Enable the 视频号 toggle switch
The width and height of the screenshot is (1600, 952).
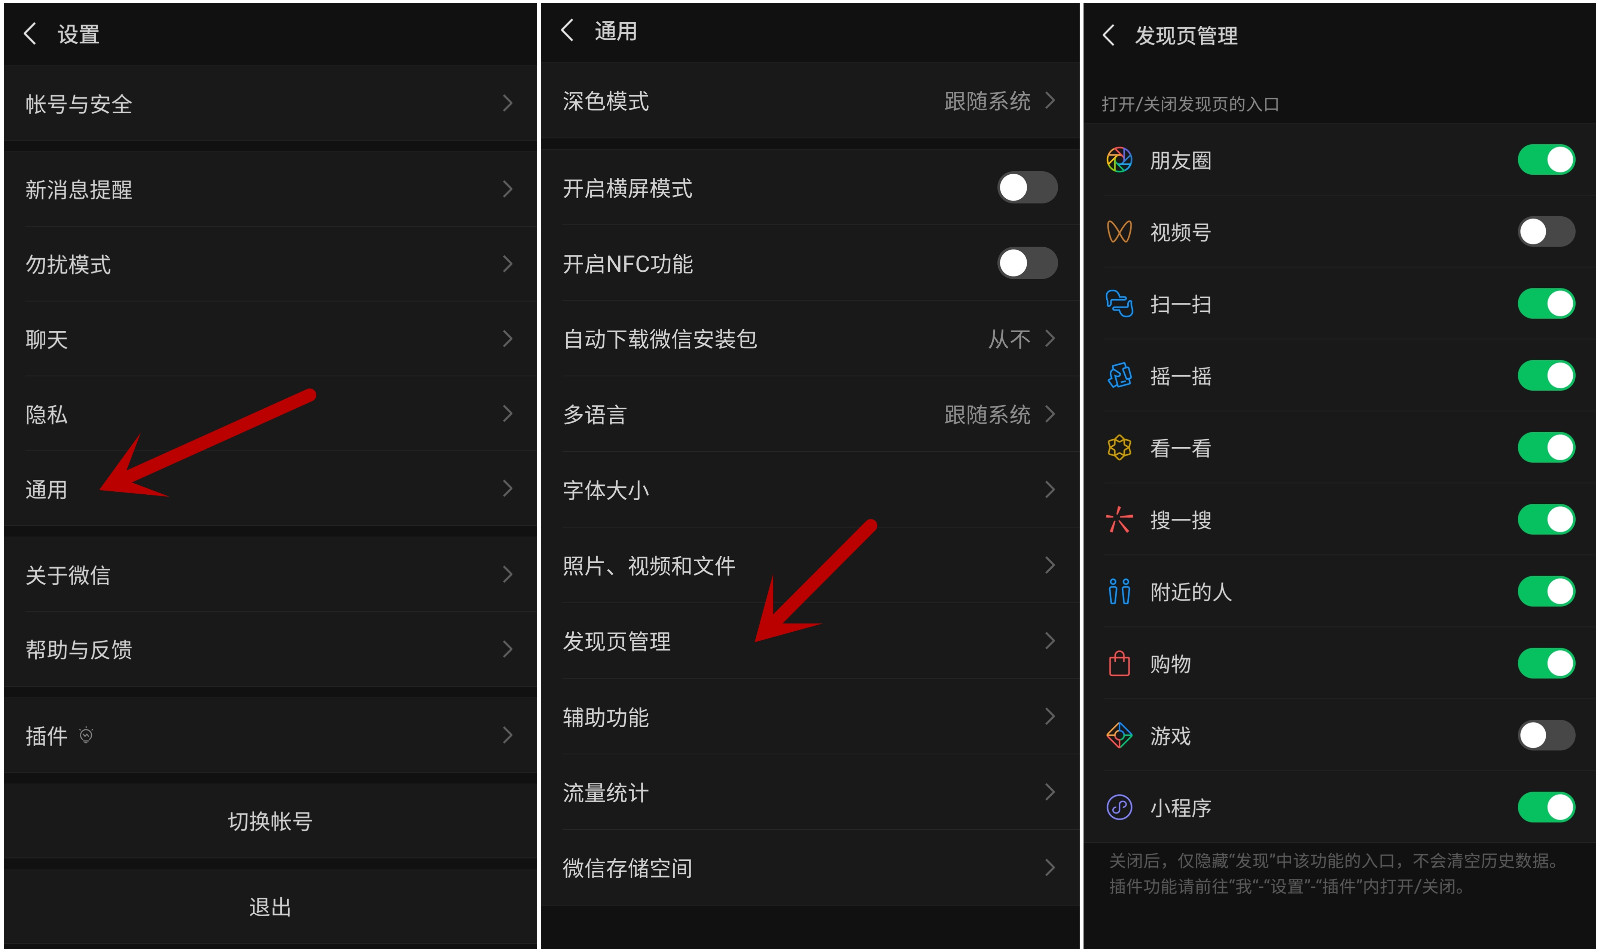(1546, 232)
